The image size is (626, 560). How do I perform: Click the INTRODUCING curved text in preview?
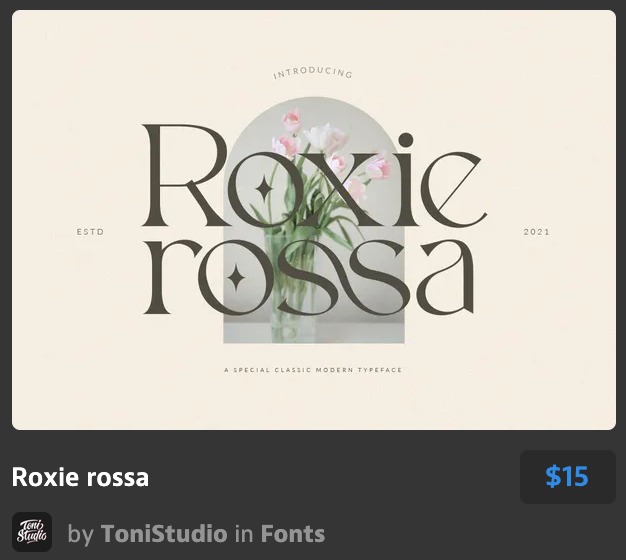click(x=313, y=73)
